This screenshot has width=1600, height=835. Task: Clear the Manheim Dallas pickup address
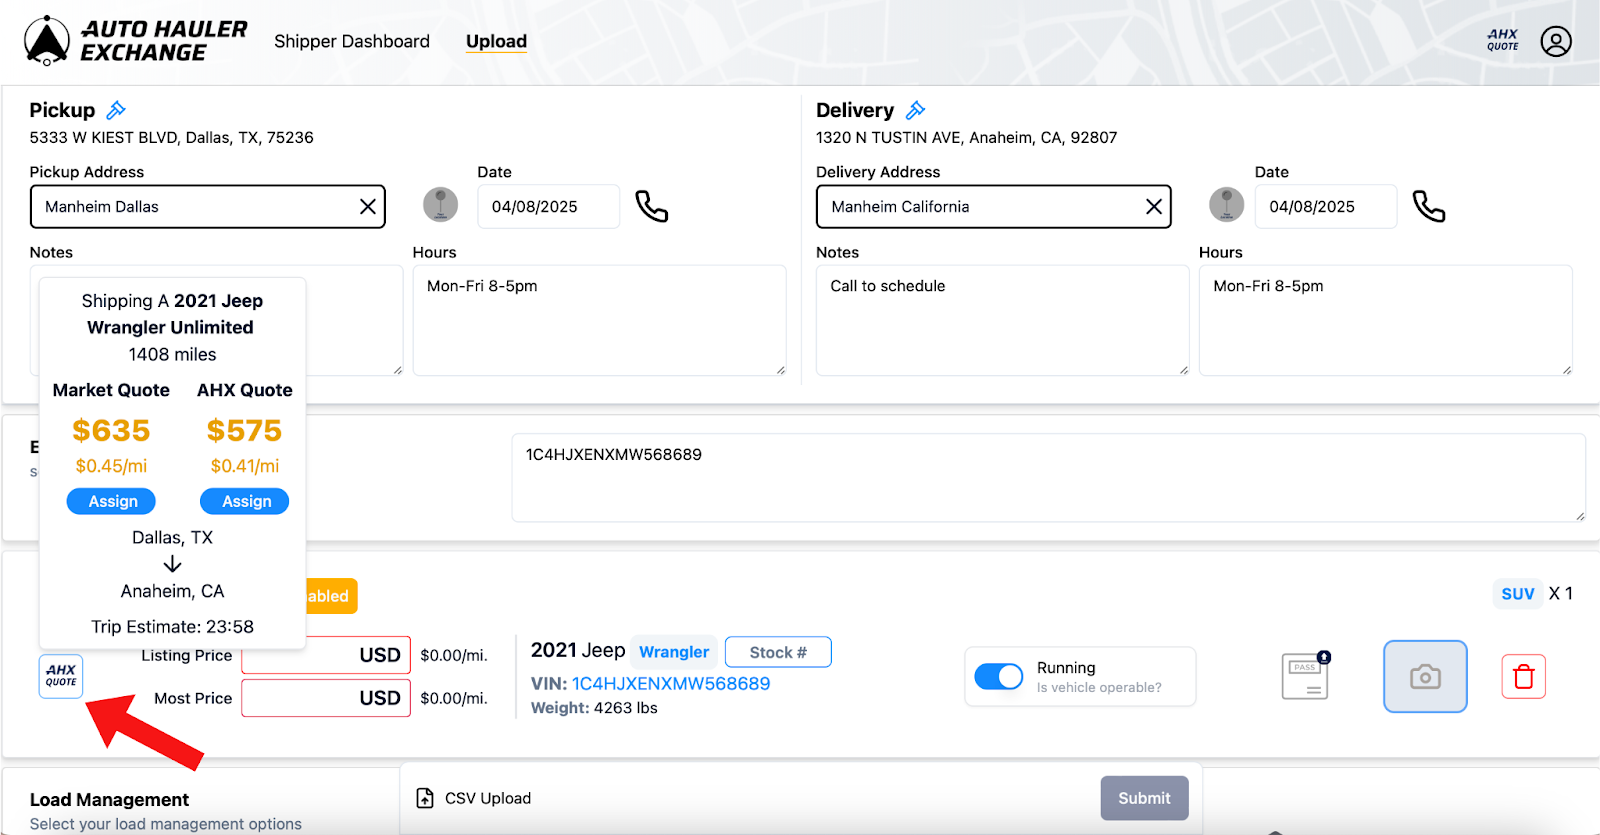(x=368, y=206)
